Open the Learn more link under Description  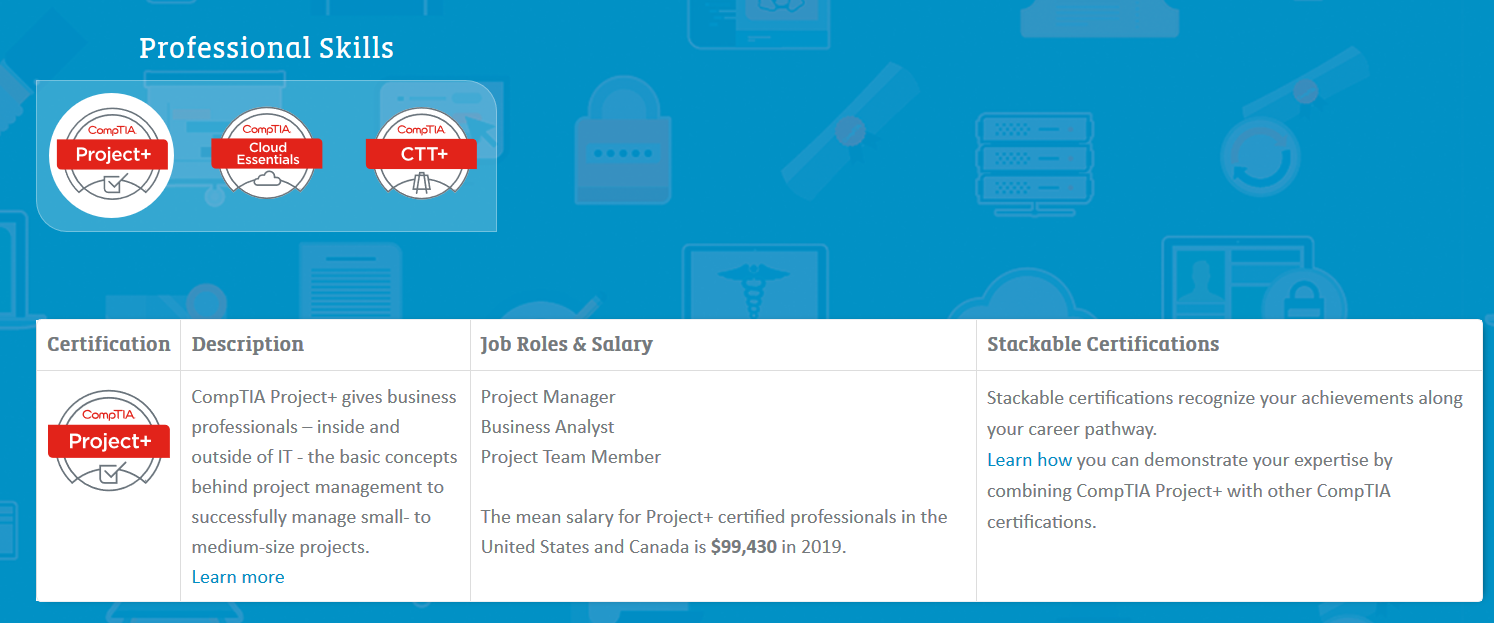click(238, 577)
